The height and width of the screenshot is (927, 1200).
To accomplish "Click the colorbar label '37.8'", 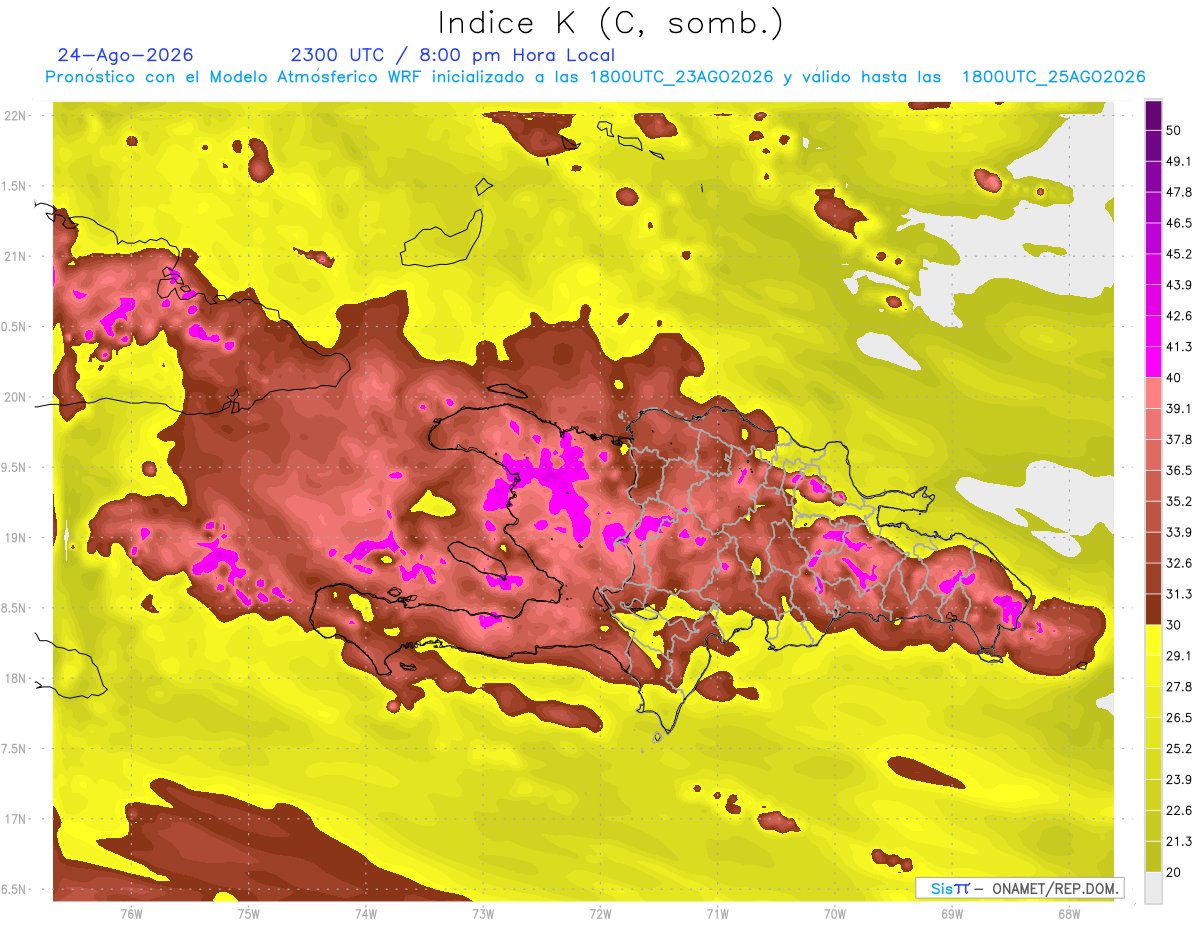I will point(1178,440).
